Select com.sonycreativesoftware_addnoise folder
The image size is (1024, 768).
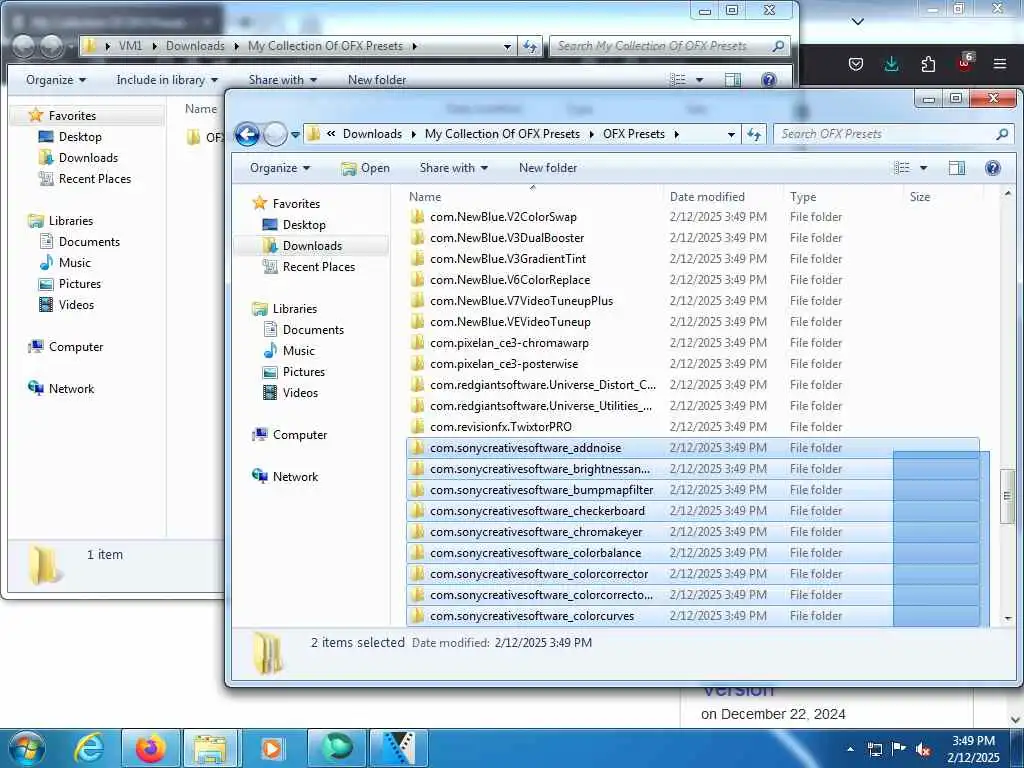pos(525,448)
